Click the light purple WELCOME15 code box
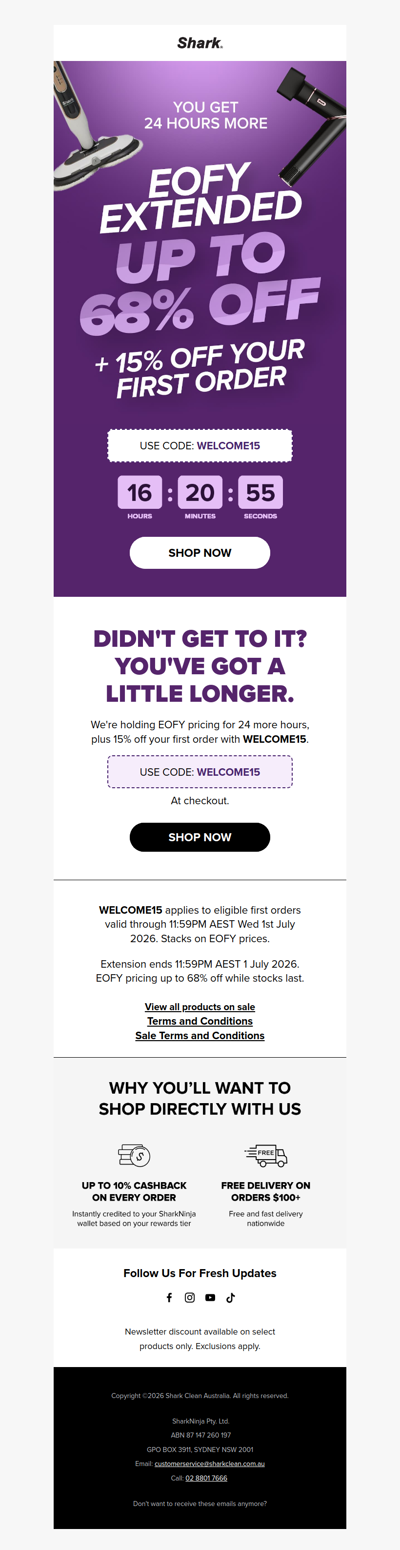The image size is (400, 1550). pyautogui.click(x=200, y=772)
